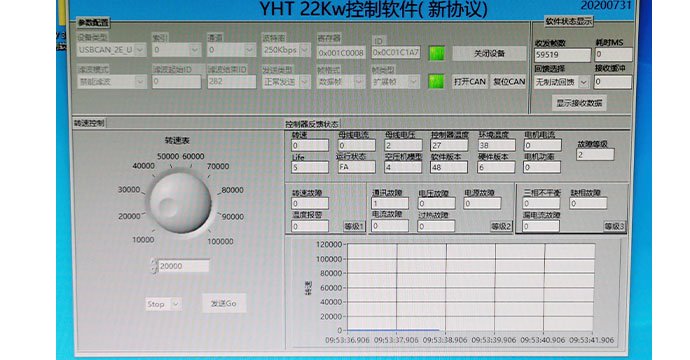The height and width of the screenshot is (360, 690).
Task: Click the 过热故障 value field
Action: (x=437, y=226)
